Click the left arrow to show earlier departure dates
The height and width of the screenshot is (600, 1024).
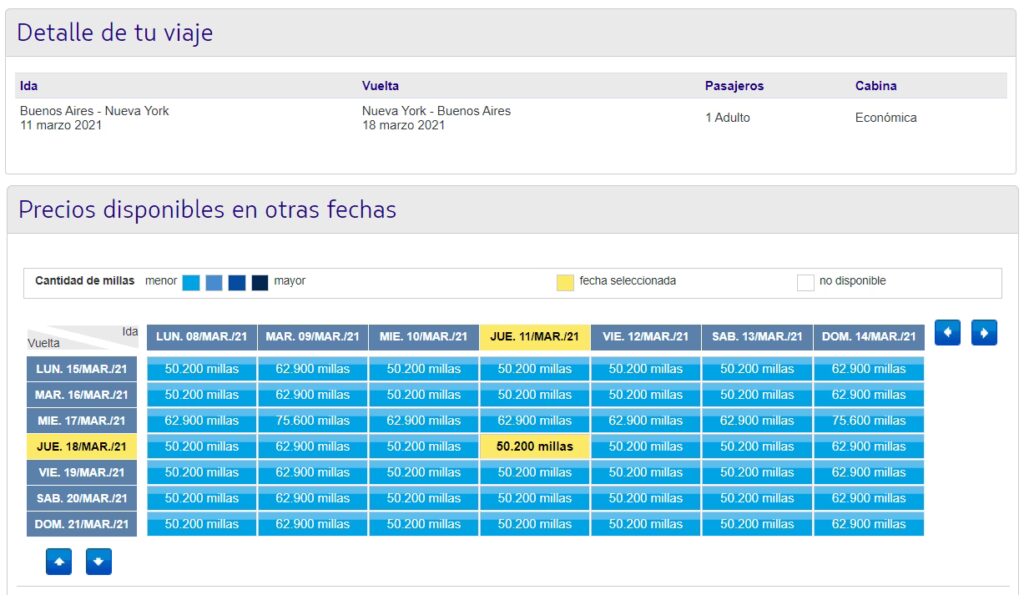click(947, 333)
